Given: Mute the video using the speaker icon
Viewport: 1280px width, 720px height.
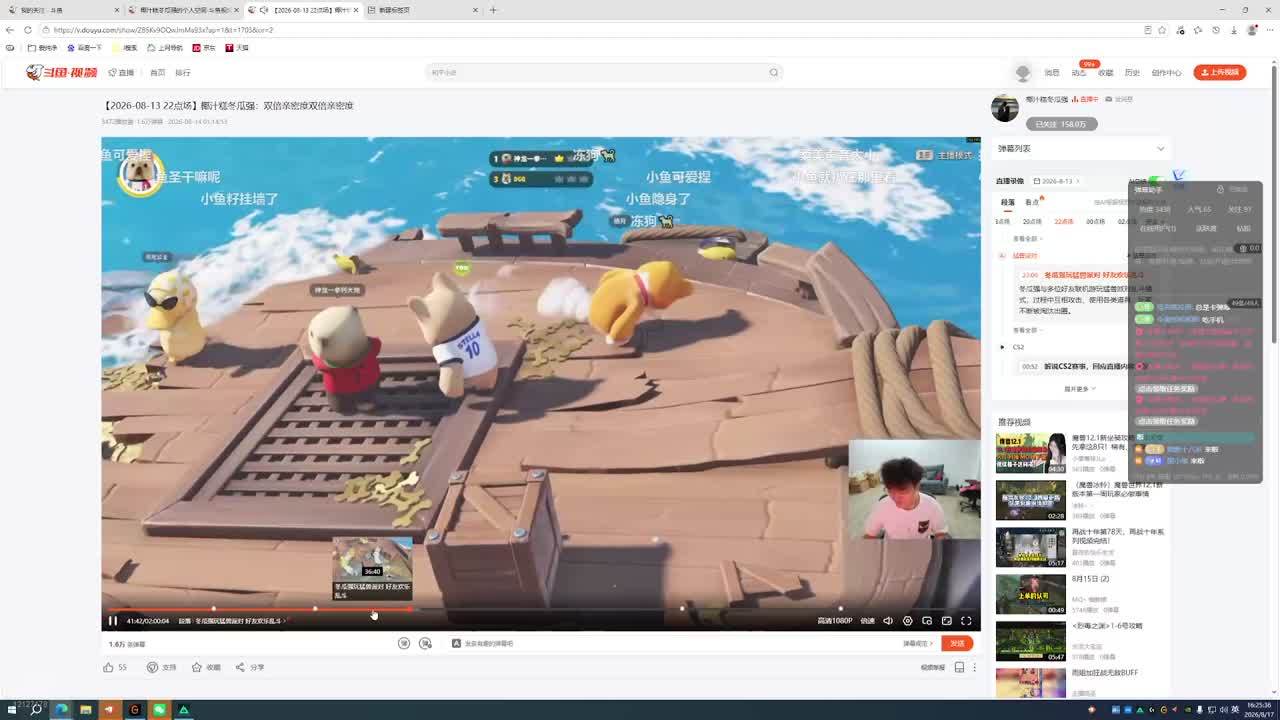Looking at the screenshot, I should point(888,621).
